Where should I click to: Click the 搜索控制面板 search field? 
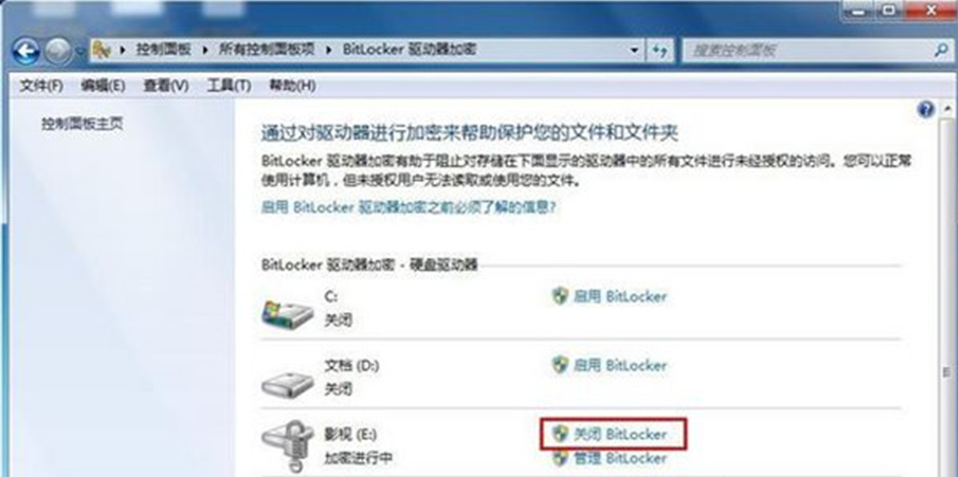tap(810, 50)
